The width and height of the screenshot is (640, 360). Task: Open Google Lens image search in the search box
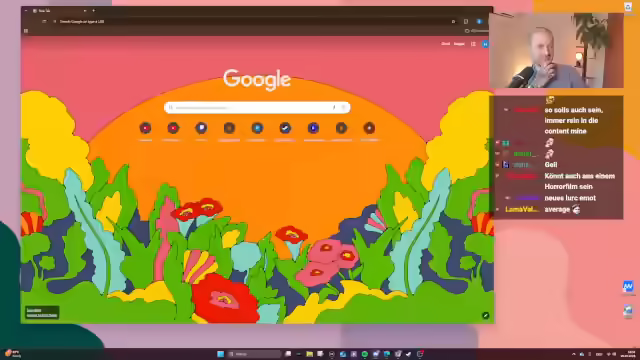click(343, 107)
